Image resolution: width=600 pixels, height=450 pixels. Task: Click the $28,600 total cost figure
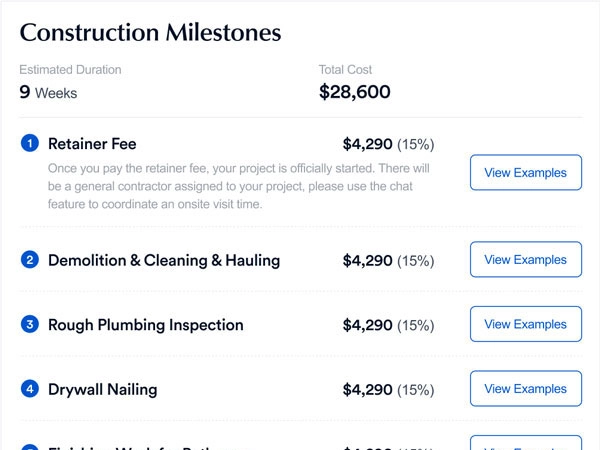point(354,92)
